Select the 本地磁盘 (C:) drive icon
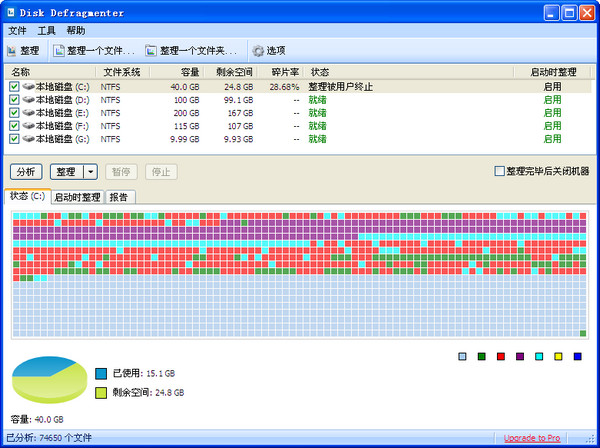The height and width of the screenshot is (448, 600). 28,87
